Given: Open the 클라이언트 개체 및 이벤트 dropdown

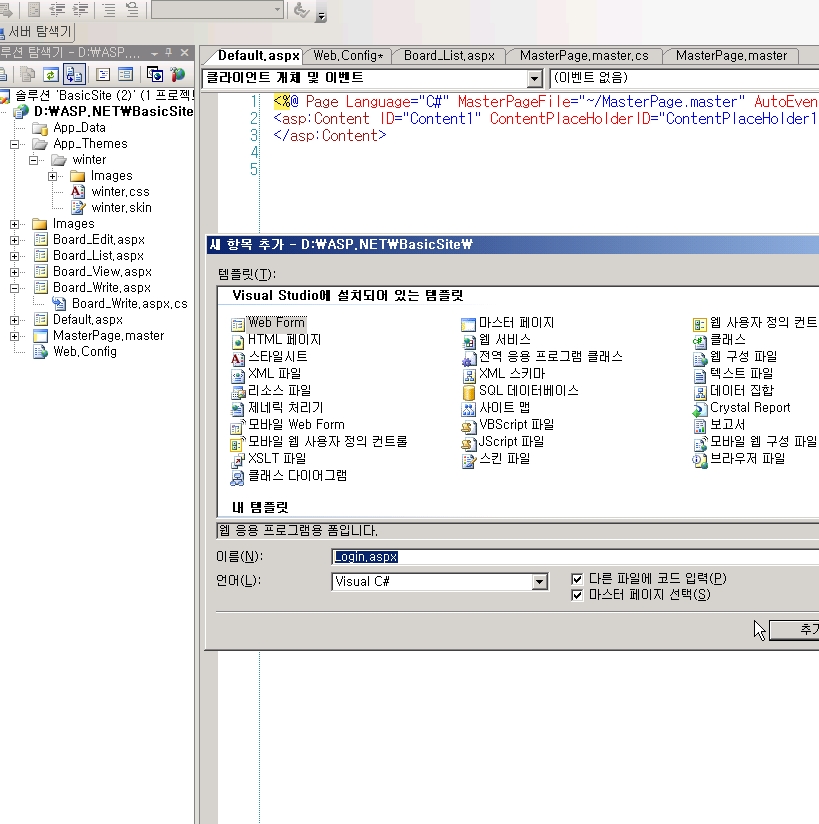Looking at the screenshot, I should pyautogui.click(x=534, y=78).
